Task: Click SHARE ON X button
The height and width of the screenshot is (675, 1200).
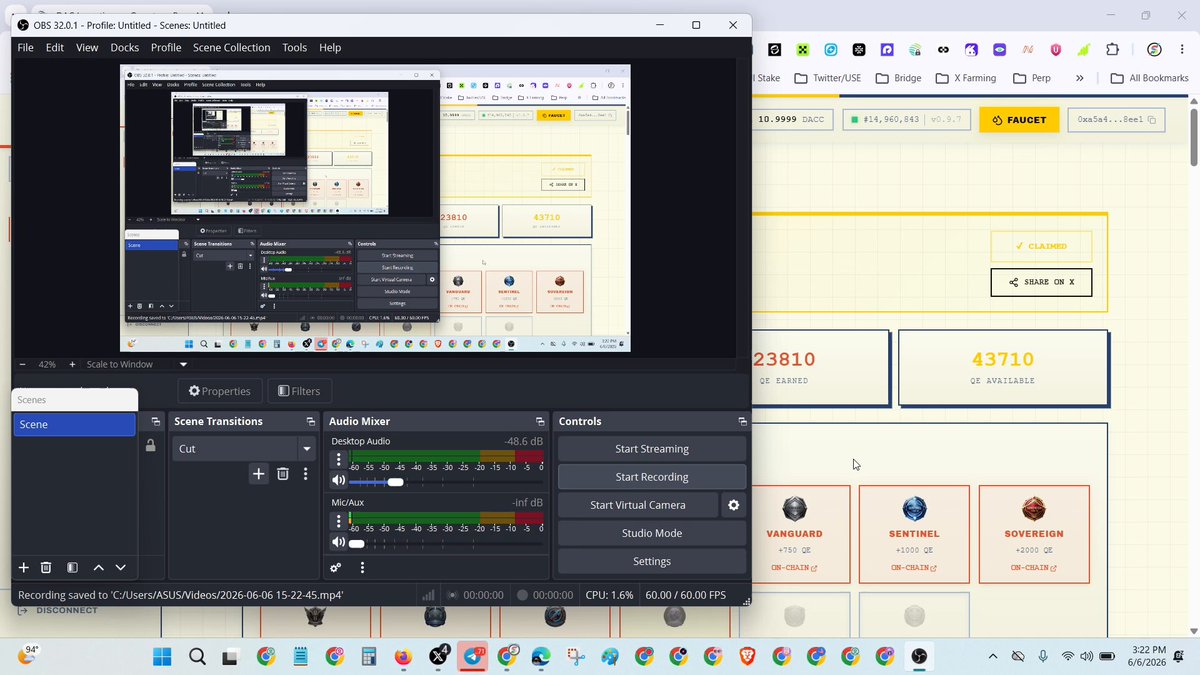Action: coord(1041,282)
